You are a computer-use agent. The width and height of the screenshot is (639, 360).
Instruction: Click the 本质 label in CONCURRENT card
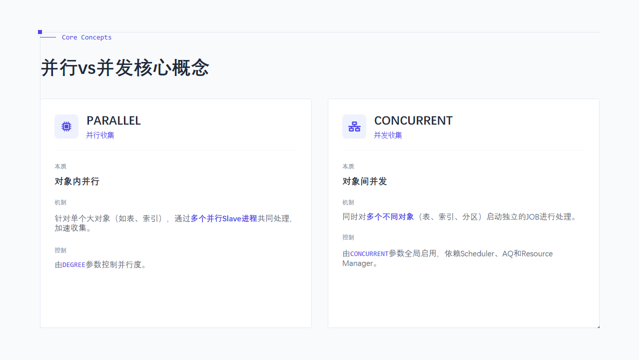coord(348,166)
